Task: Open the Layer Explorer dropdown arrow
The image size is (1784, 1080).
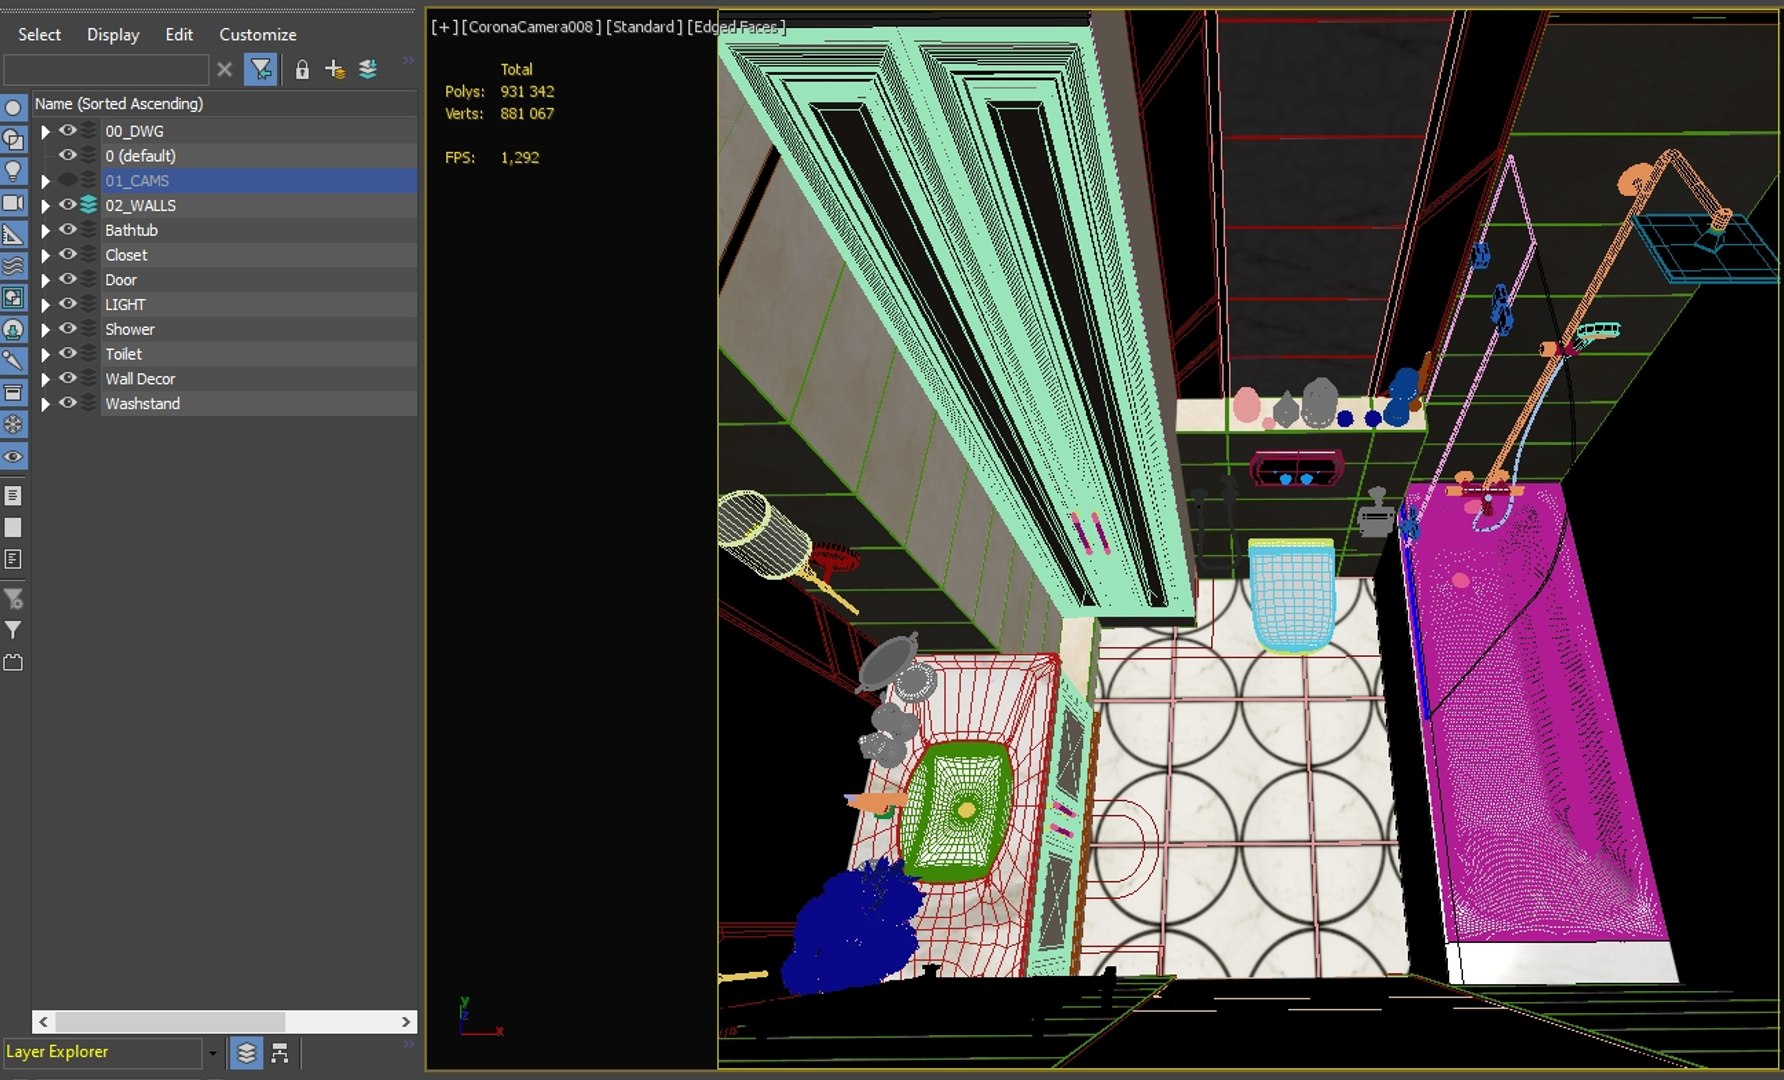Action: (x=212, y=1053)
